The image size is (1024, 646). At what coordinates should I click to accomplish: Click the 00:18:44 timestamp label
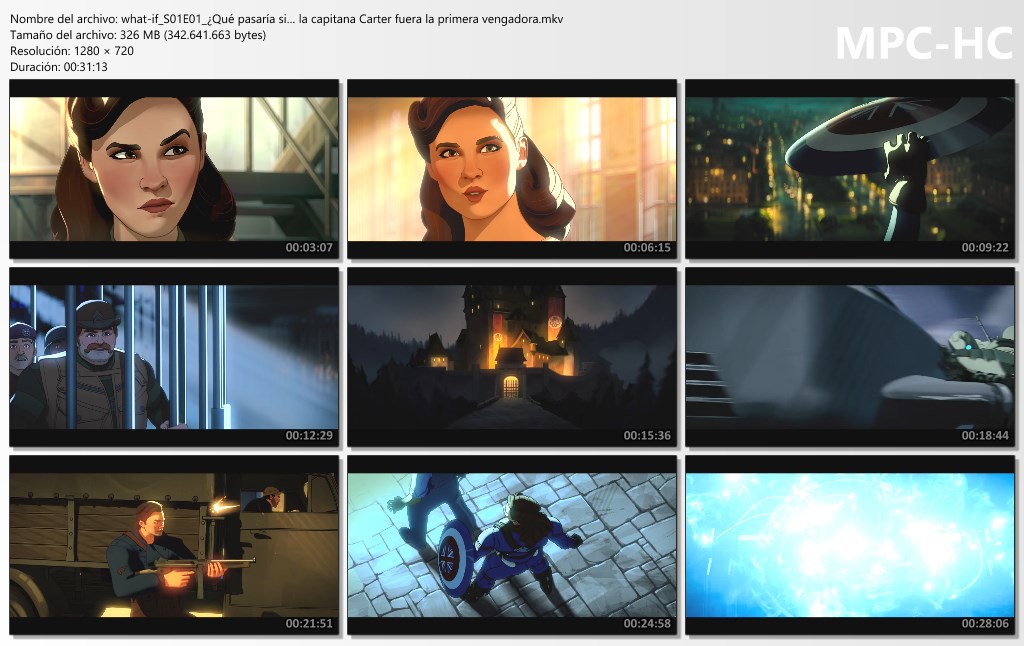[x=985, y=436]
